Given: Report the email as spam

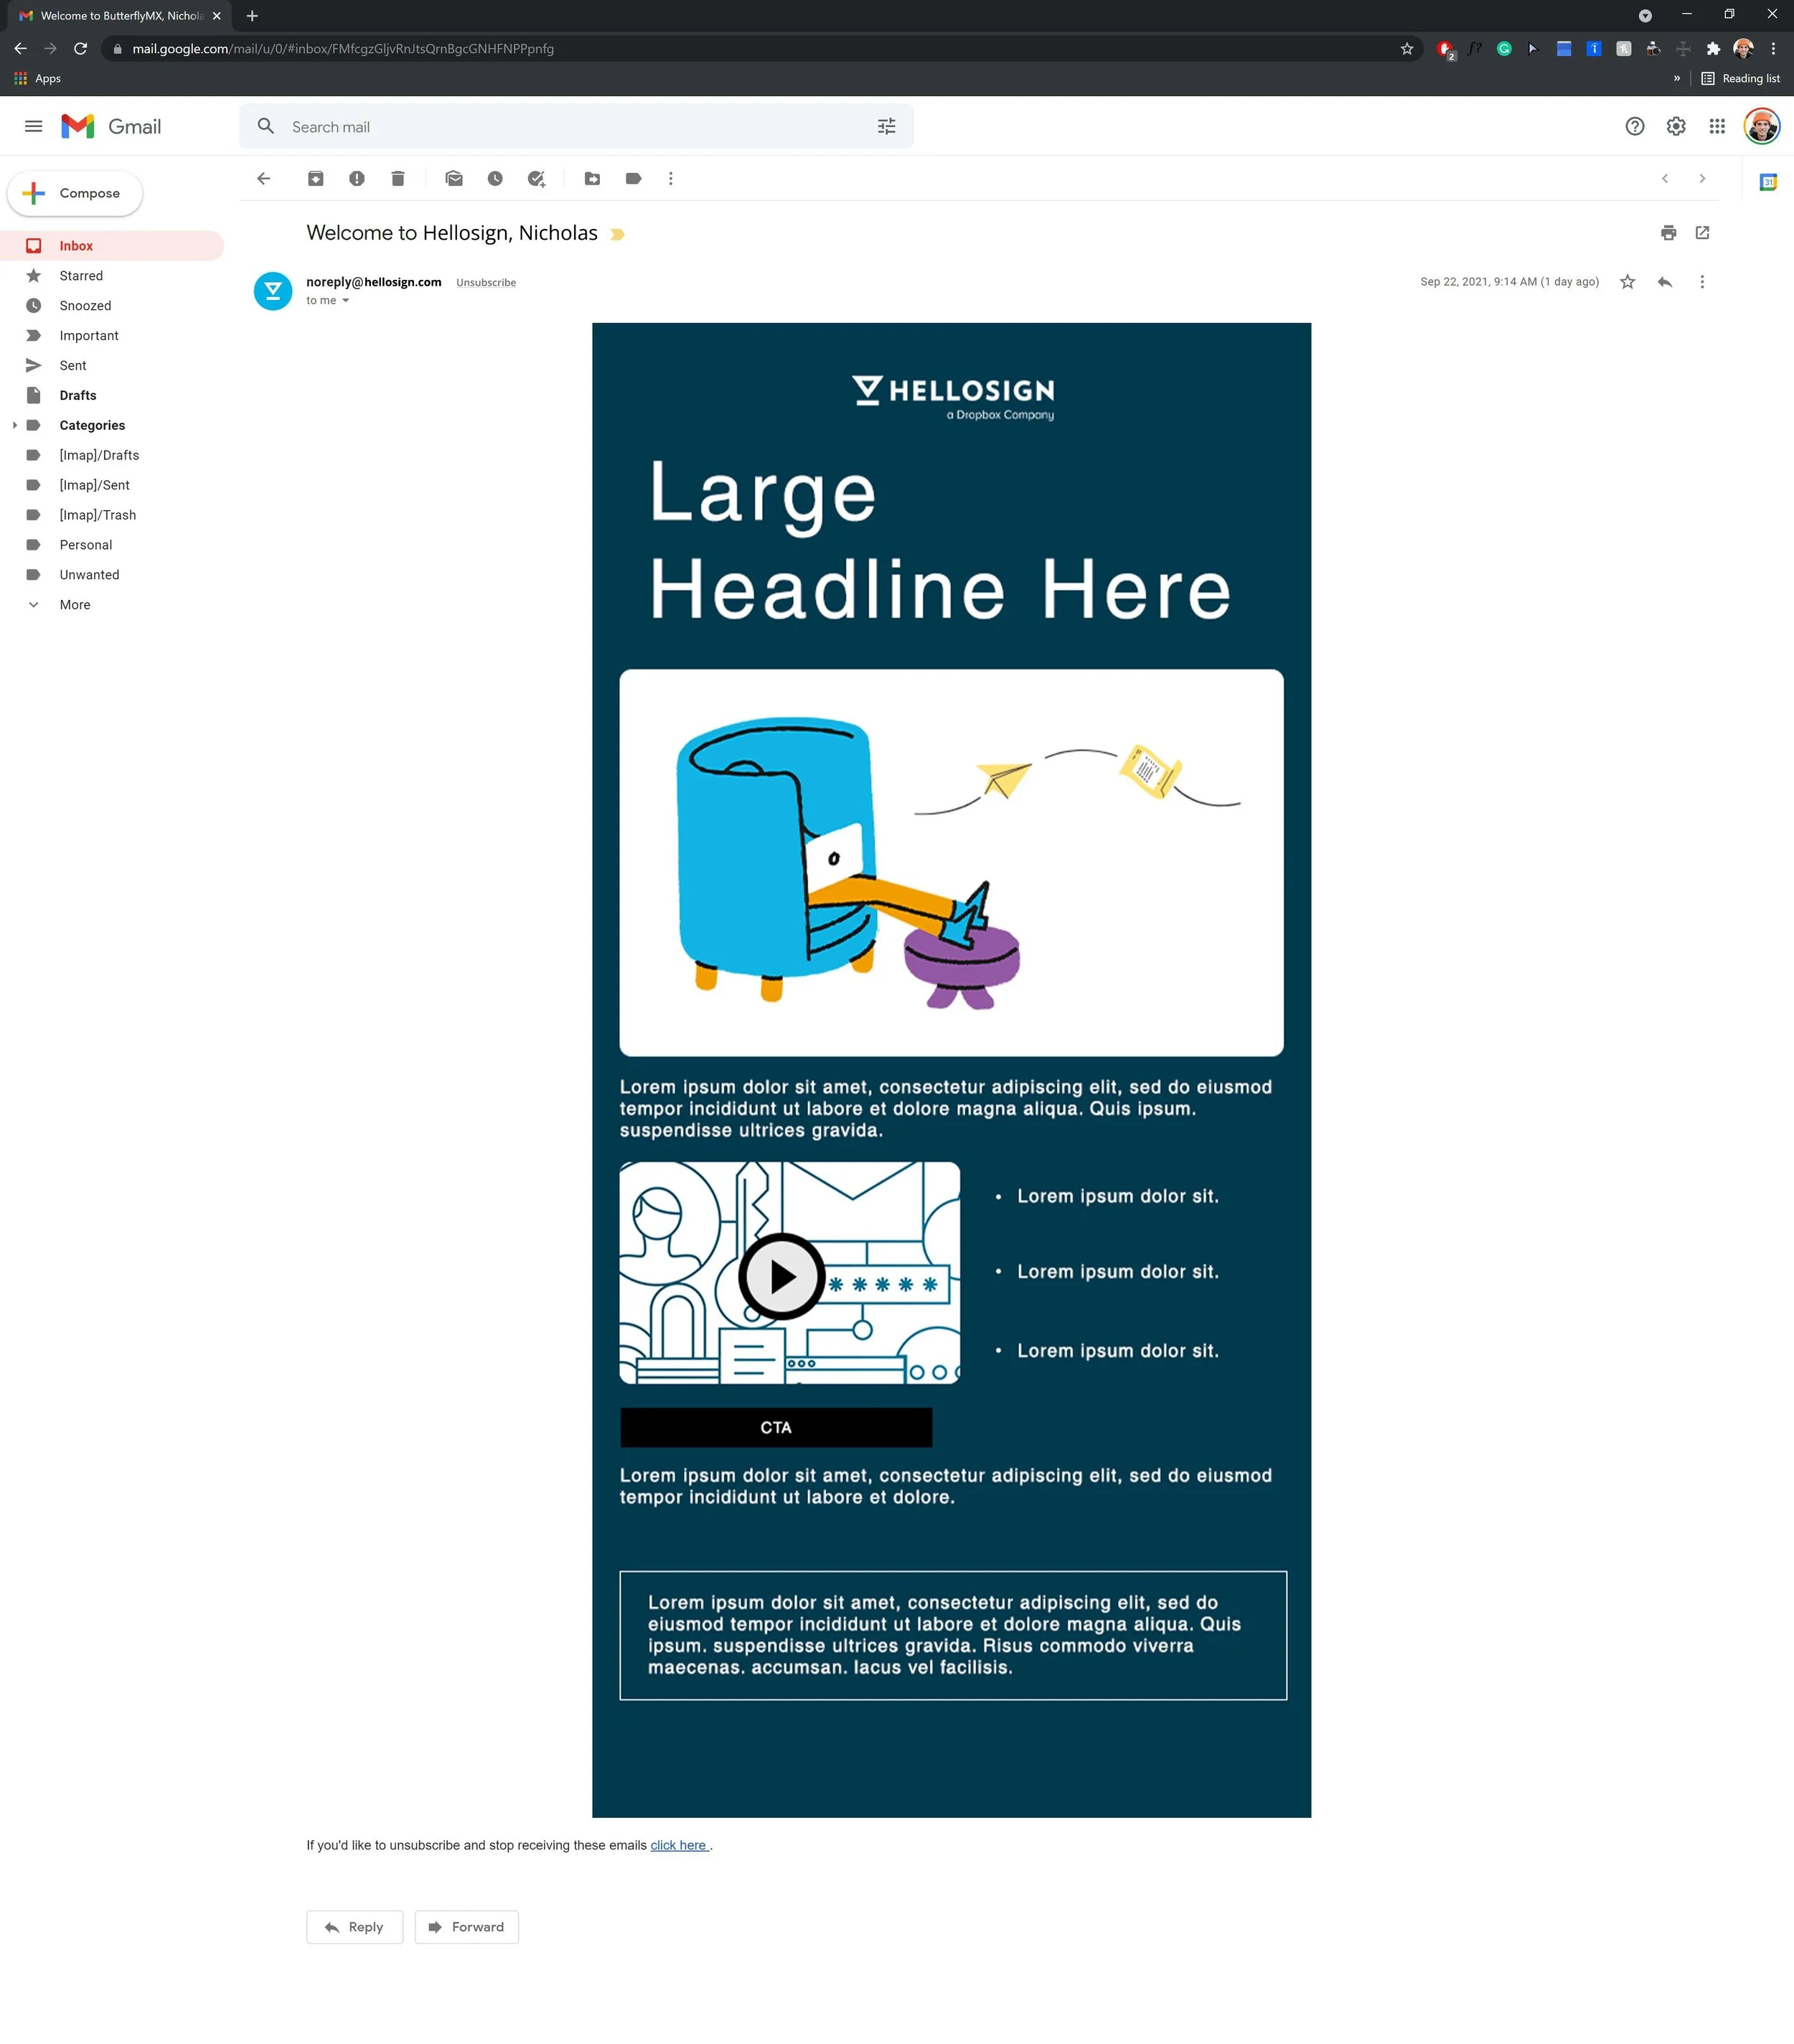Looking at the screenshot, I should click(x=357, y=178).
